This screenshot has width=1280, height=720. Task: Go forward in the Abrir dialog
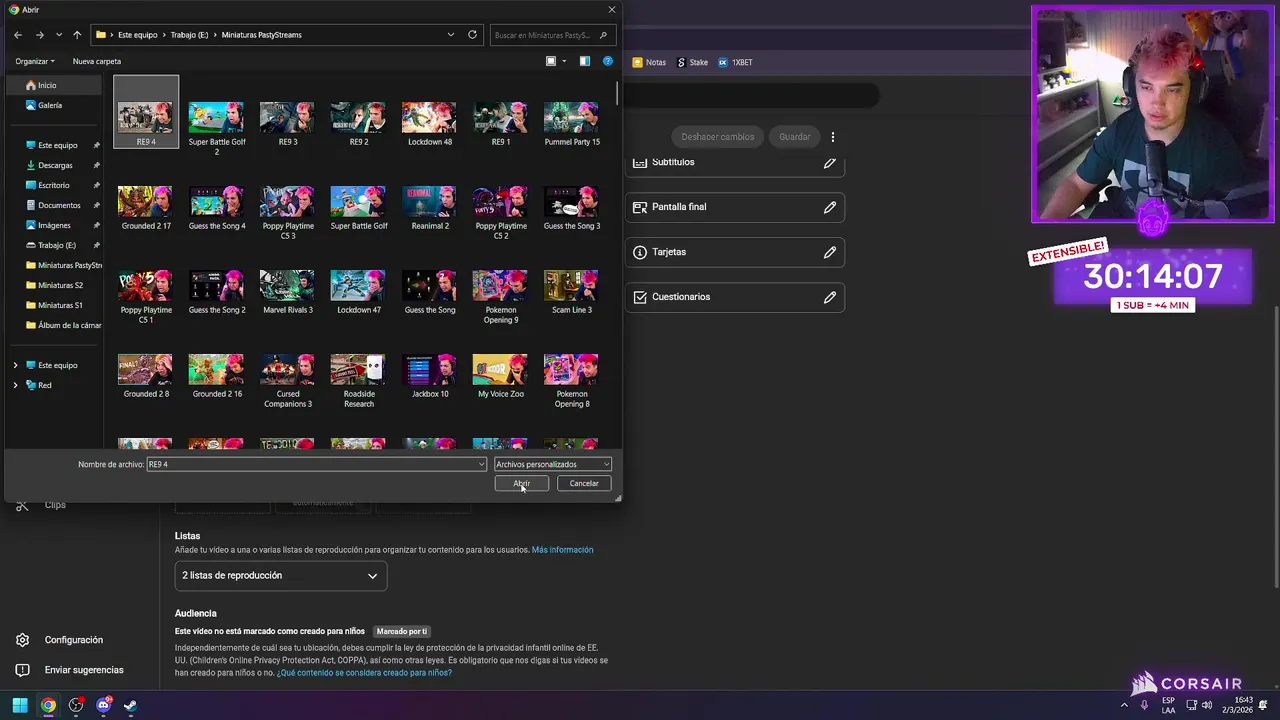pyautogui.click(x=39, y=35)
